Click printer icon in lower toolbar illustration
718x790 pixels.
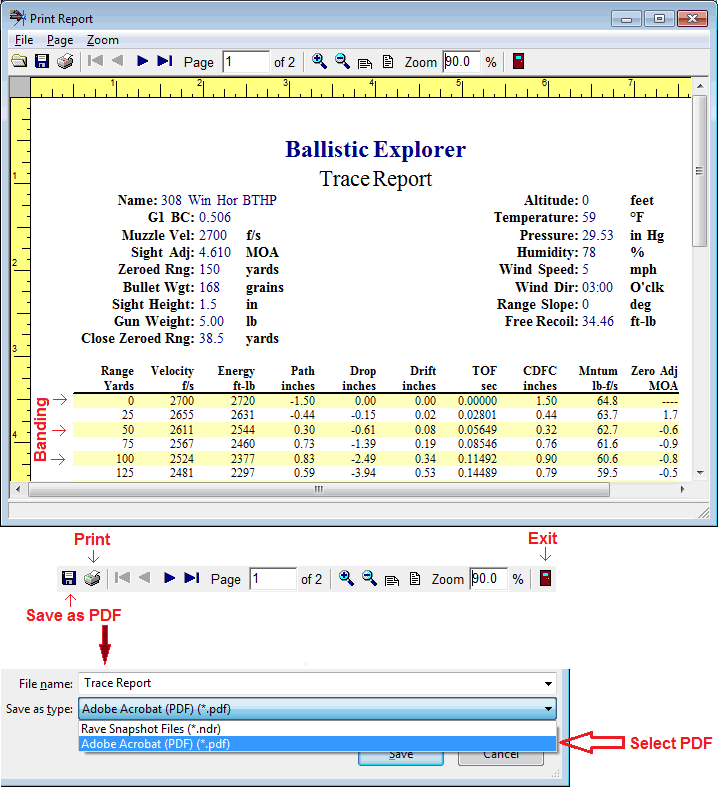92,578
